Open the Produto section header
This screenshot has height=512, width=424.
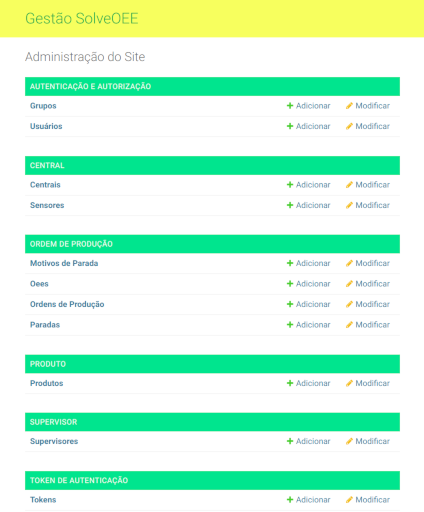48,364
